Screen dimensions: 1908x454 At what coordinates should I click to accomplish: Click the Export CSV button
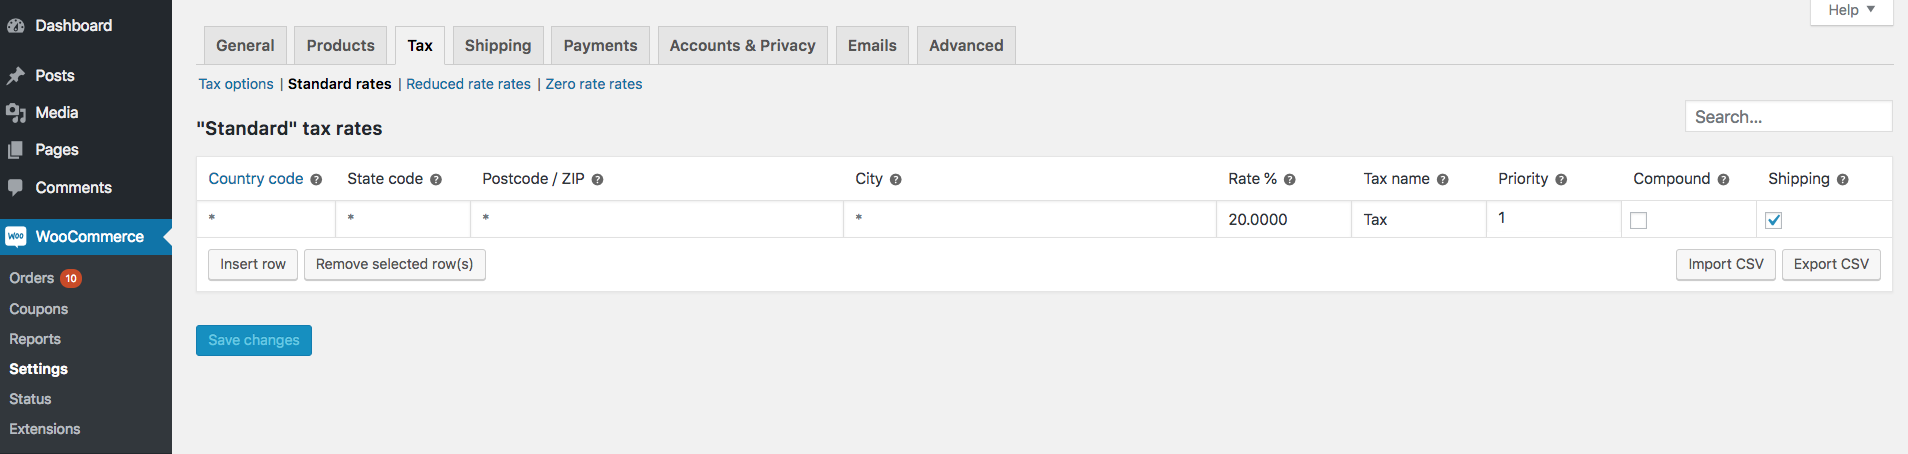[1831, 264]
